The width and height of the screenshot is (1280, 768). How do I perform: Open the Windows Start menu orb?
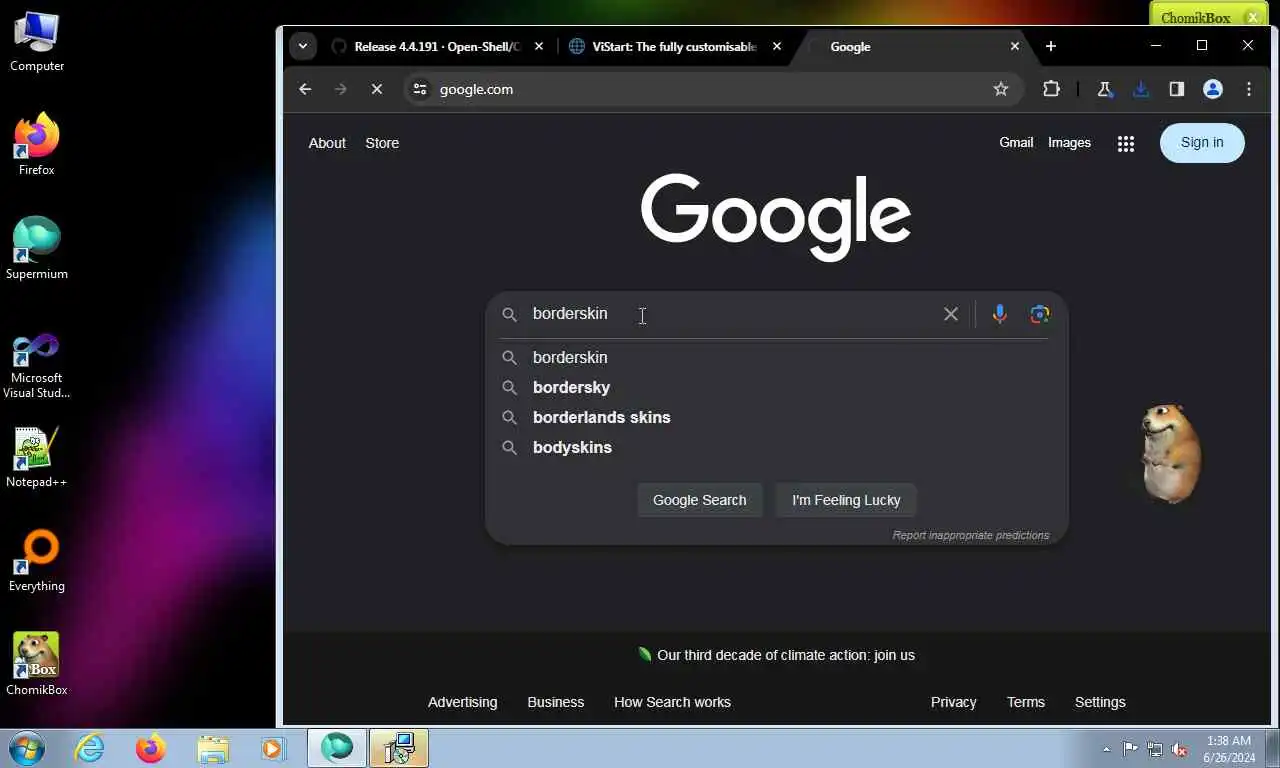pos(27,748)
